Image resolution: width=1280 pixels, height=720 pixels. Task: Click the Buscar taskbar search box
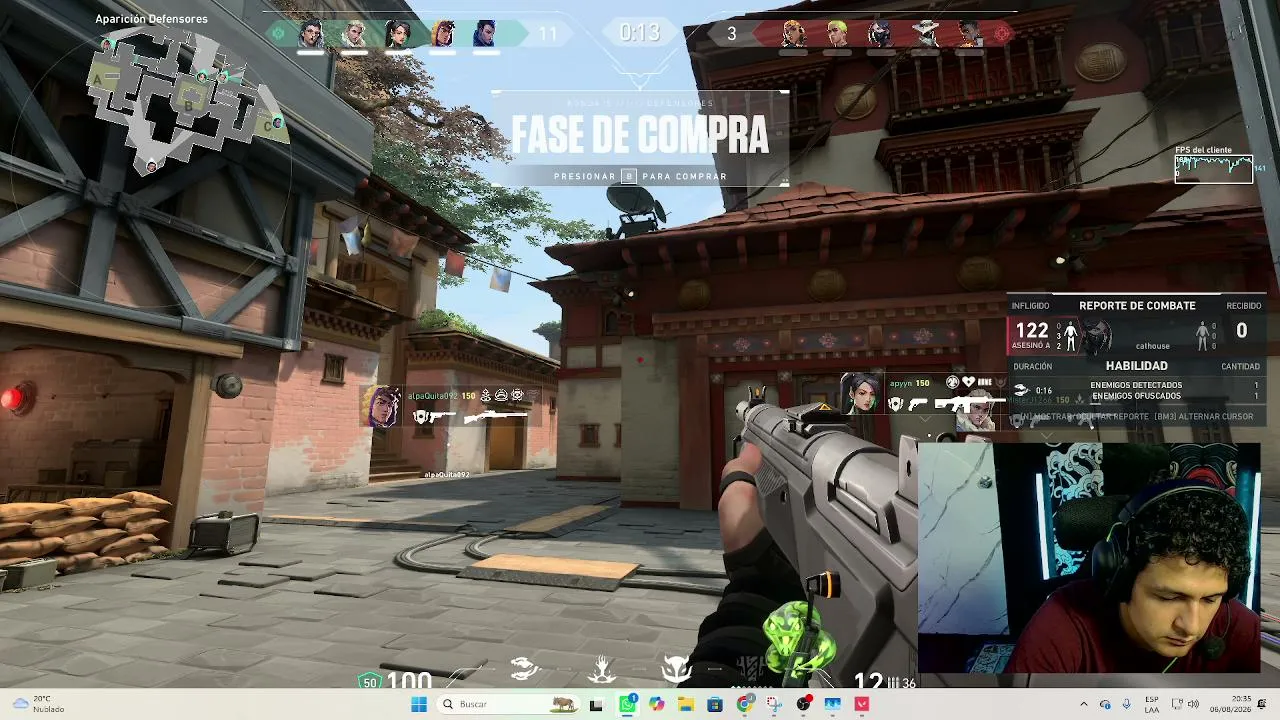click(508, 704)
